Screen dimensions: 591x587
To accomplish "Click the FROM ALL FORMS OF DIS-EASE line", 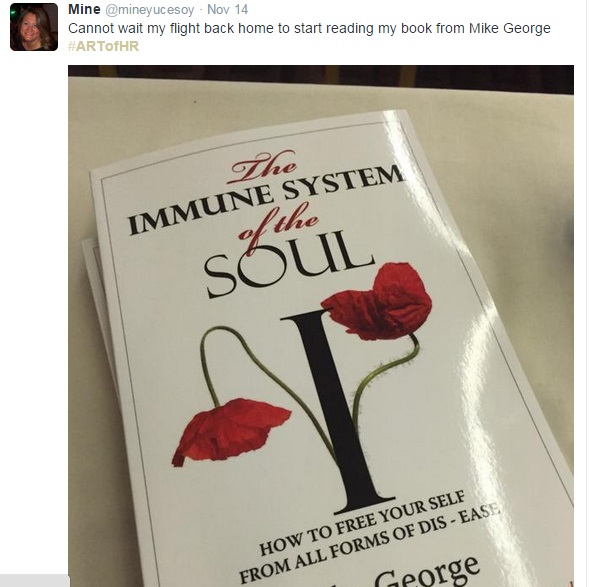I will click(x=370, y=544).
